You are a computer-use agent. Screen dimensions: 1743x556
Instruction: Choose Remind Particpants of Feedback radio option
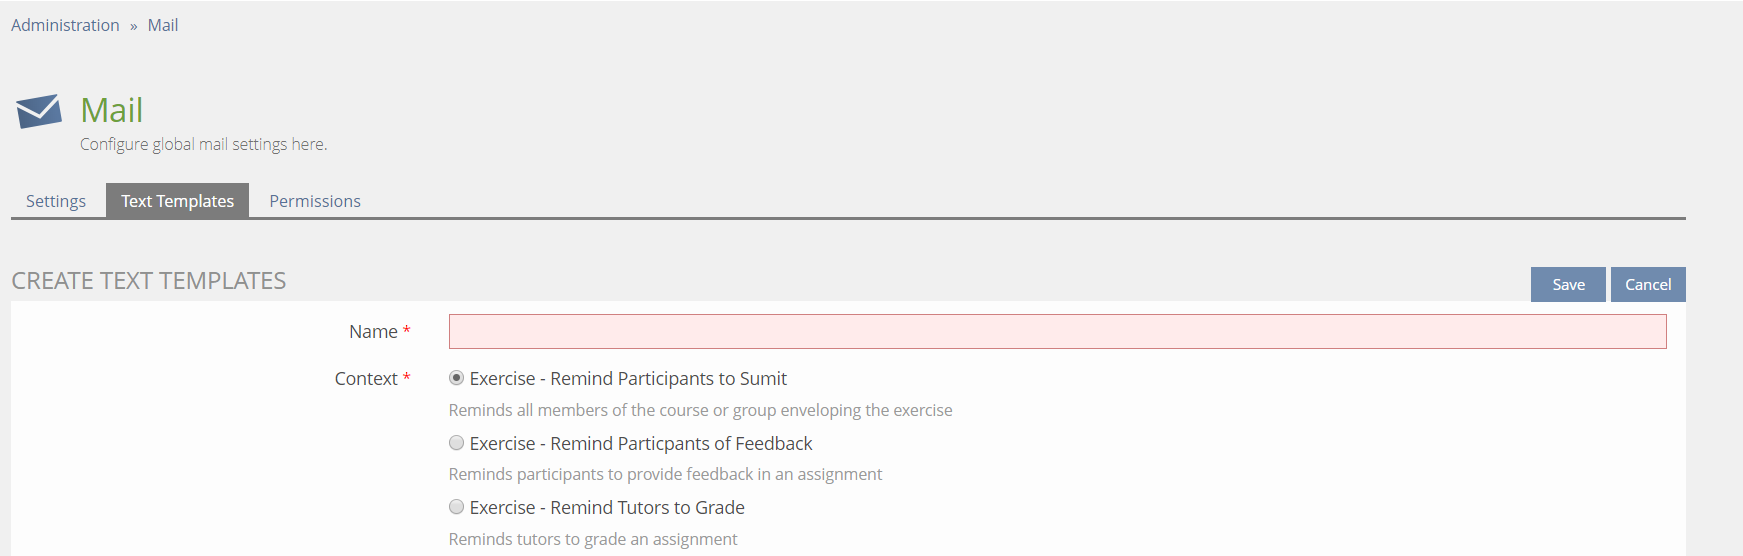point(457,443)
